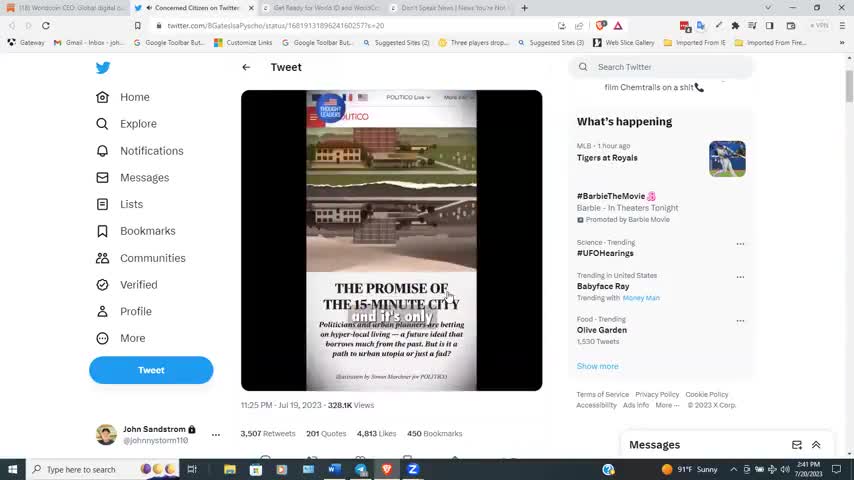Open Web Slice Gallery bookmark
854x480 pixels.
[624, 42]
